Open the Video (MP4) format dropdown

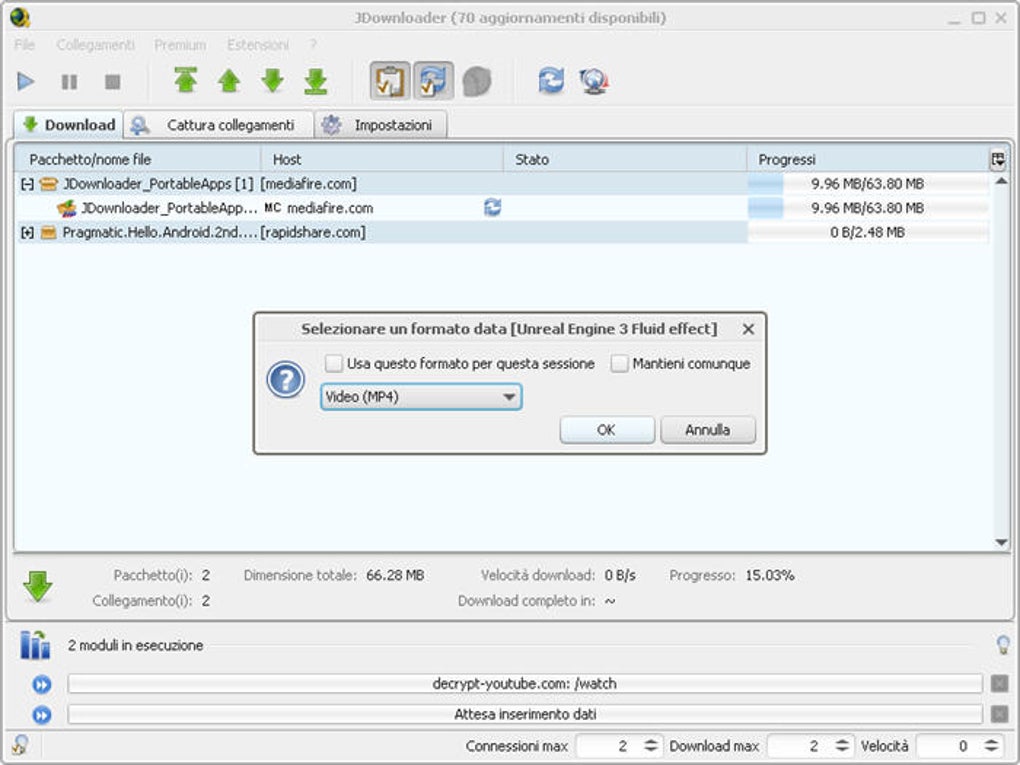click(422, 397)
